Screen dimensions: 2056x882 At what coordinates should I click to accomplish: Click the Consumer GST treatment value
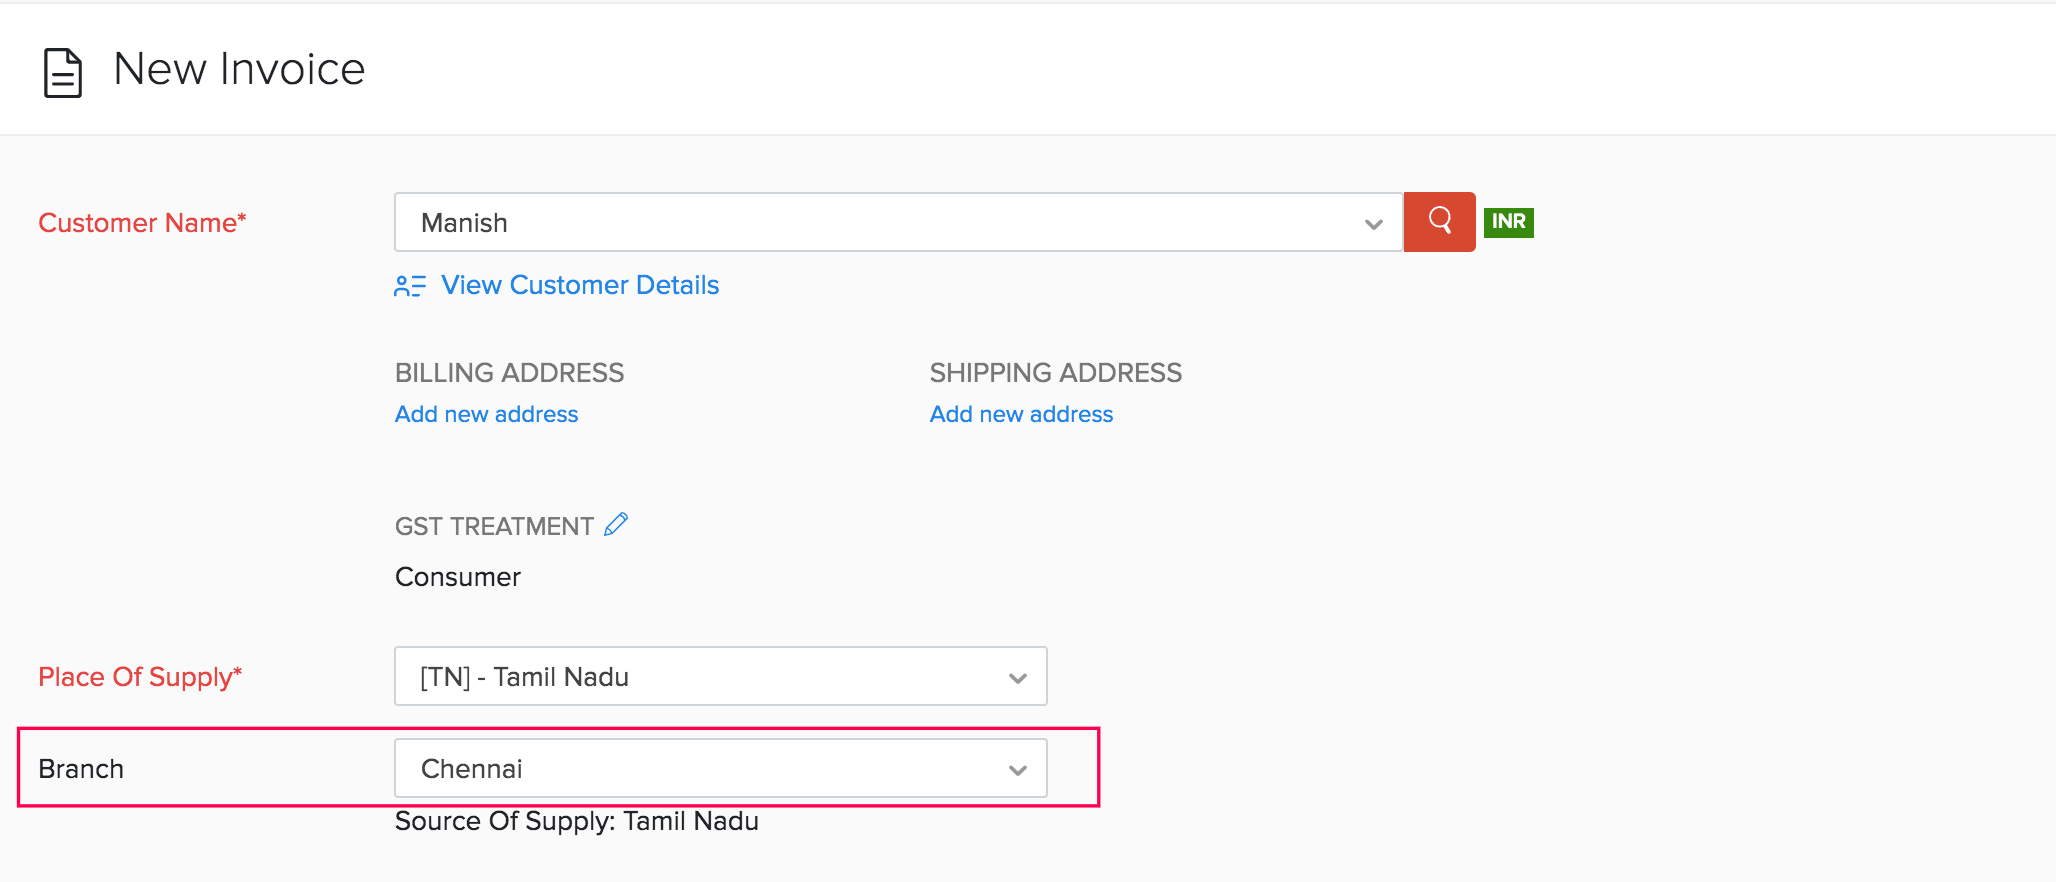[x=458, y=577]
